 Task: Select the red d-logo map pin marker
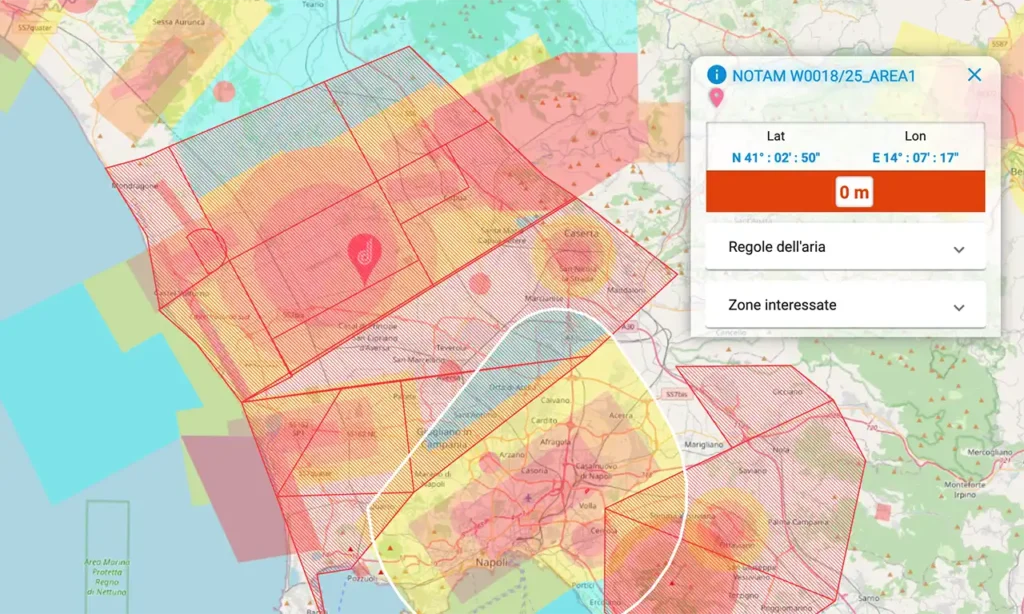[x=364, y=259]
